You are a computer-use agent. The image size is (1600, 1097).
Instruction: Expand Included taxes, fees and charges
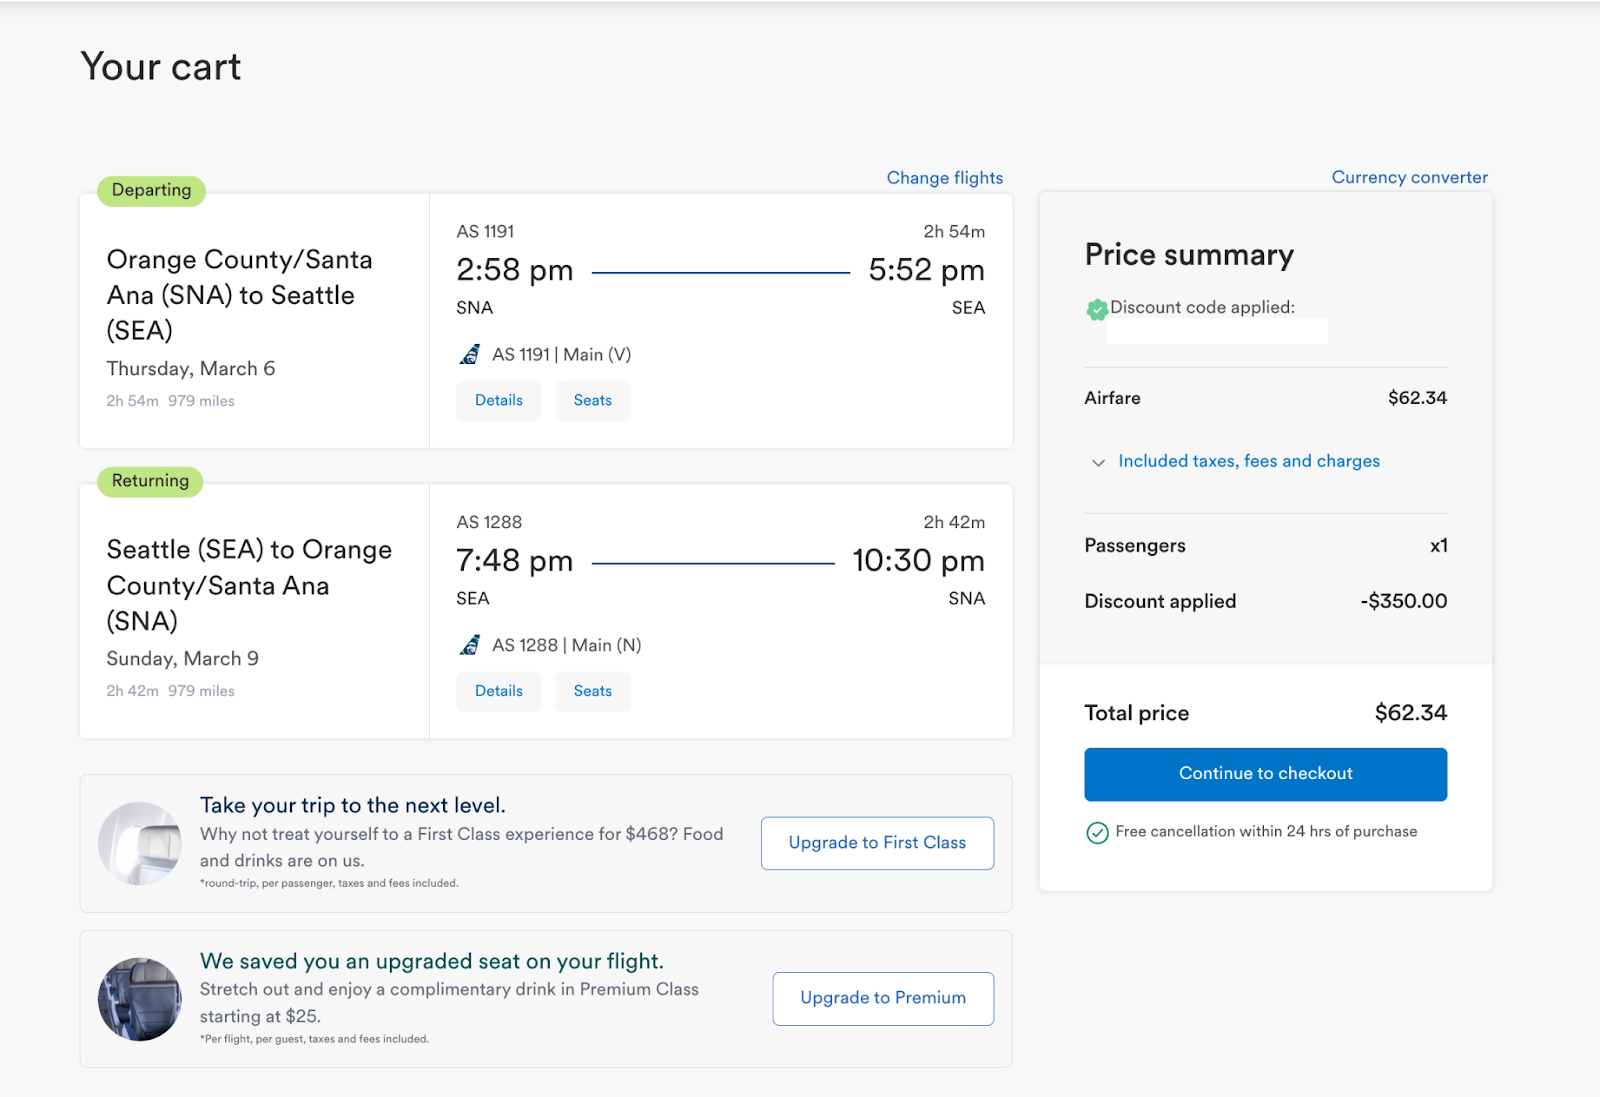point(1248,461)
